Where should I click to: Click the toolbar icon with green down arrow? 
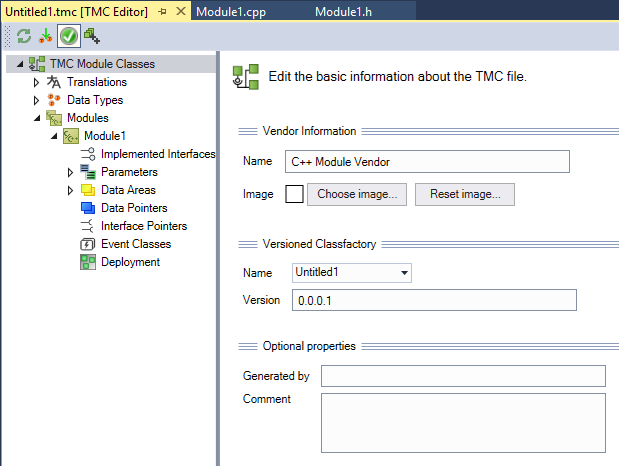[x=46, y=36]
